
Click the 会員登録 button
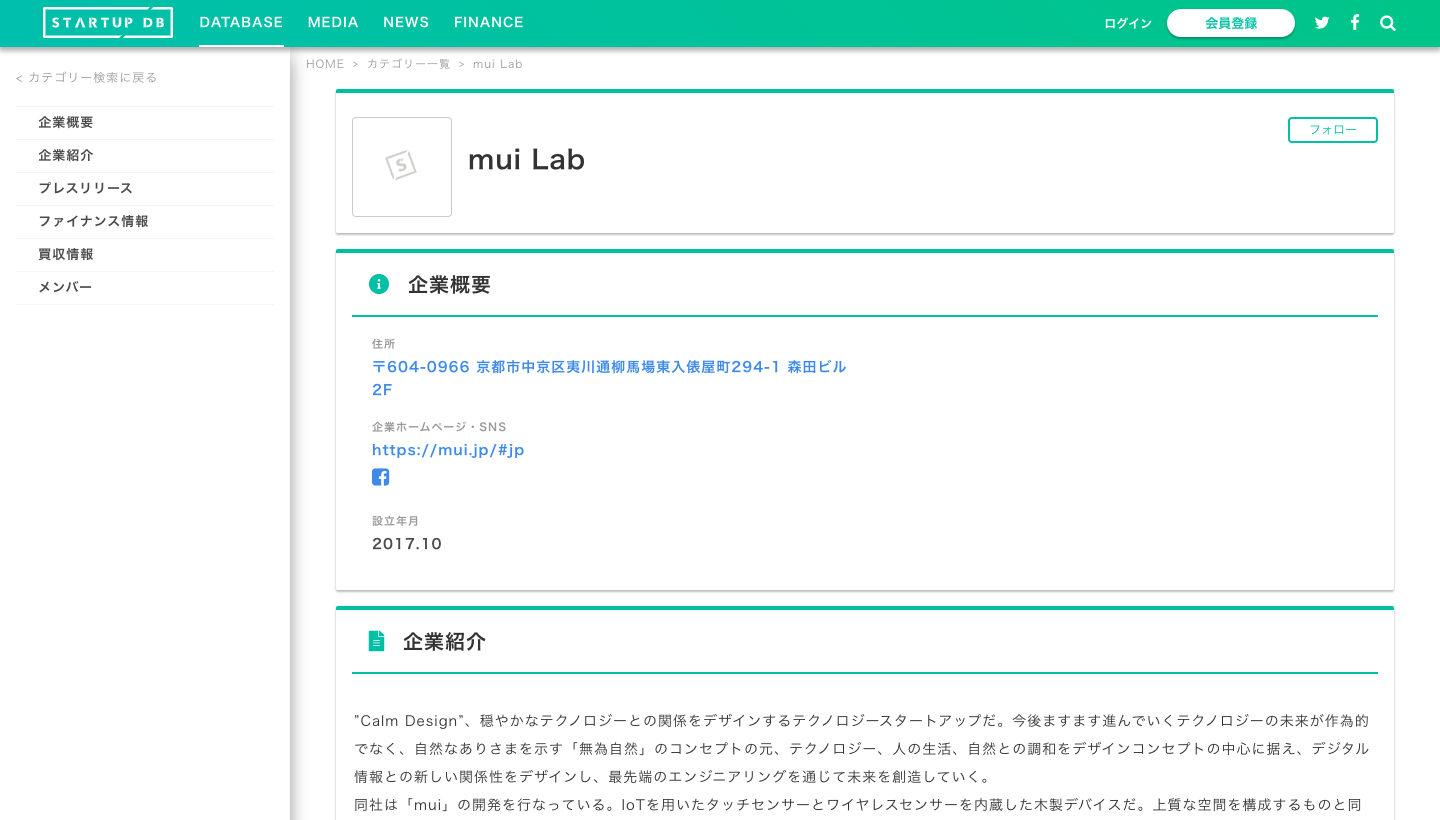coord(1231,23)
